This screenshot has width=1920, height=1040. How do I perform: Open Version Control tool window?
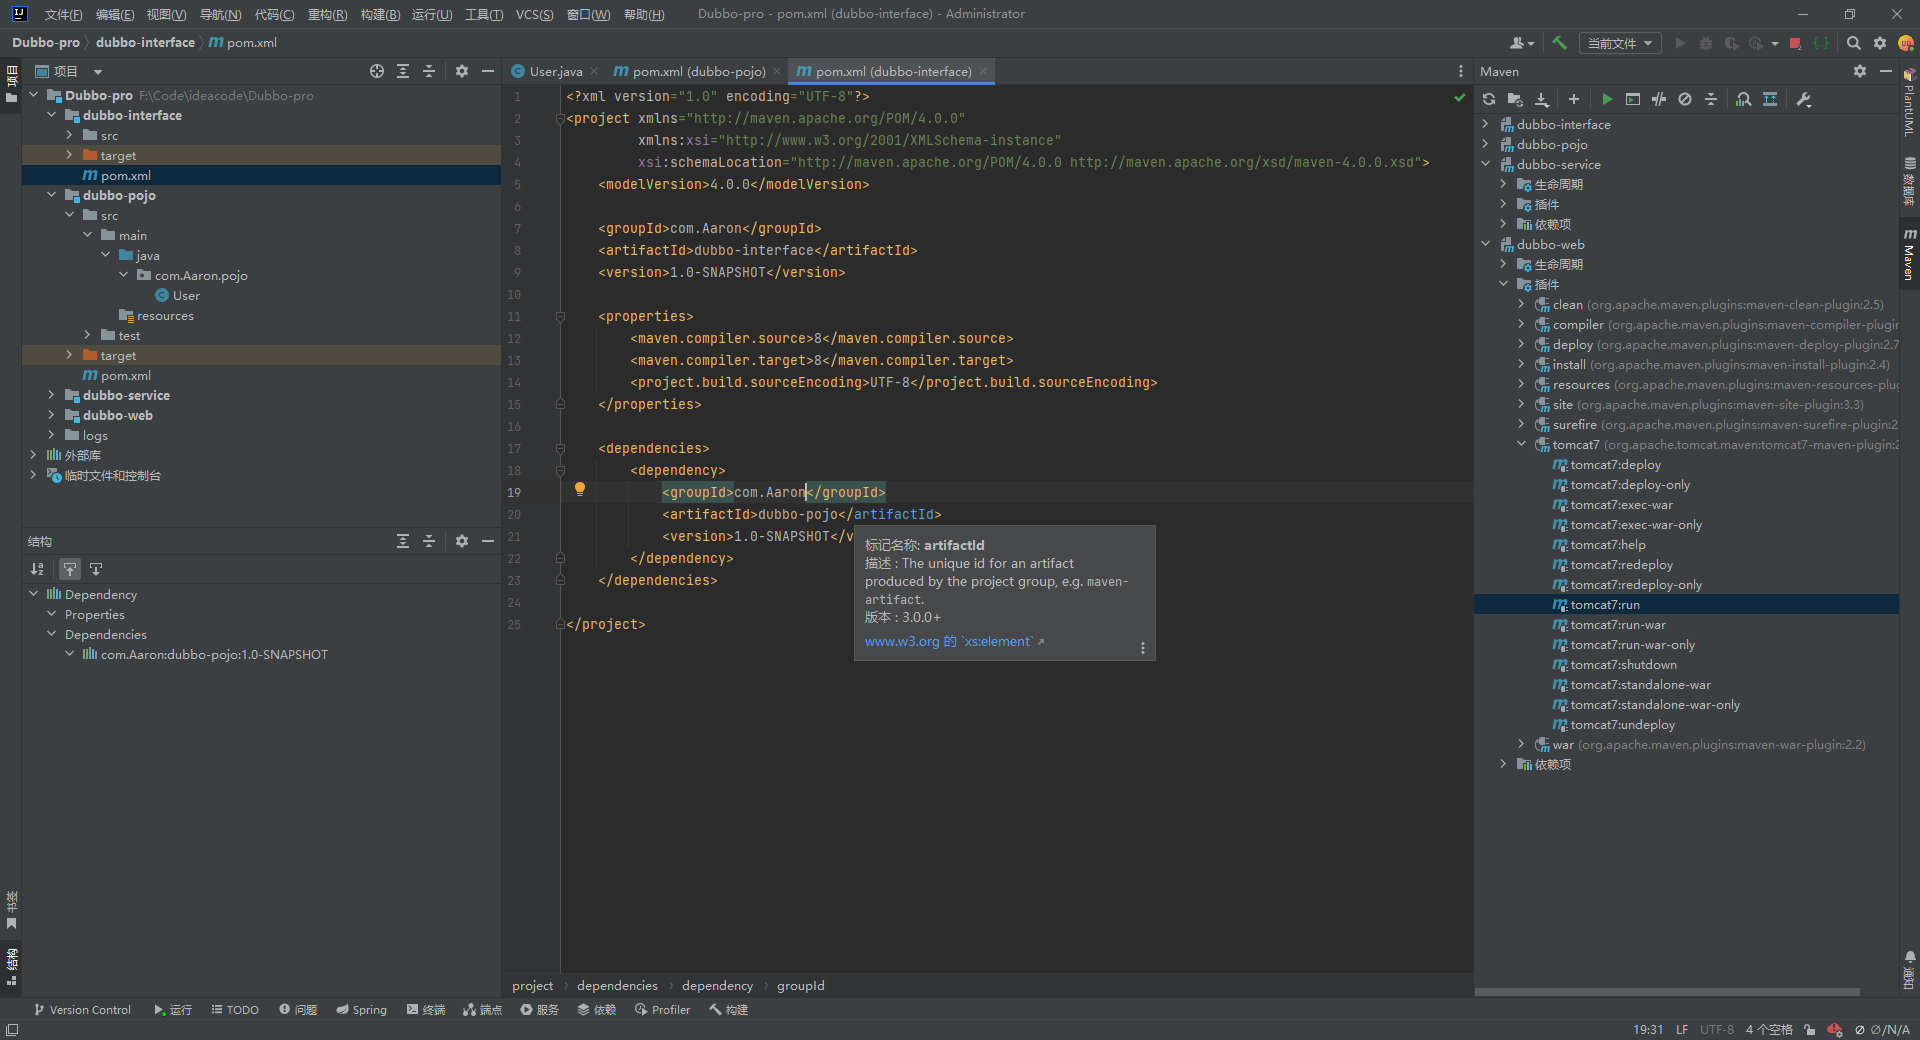click(x=82, y=1010)
